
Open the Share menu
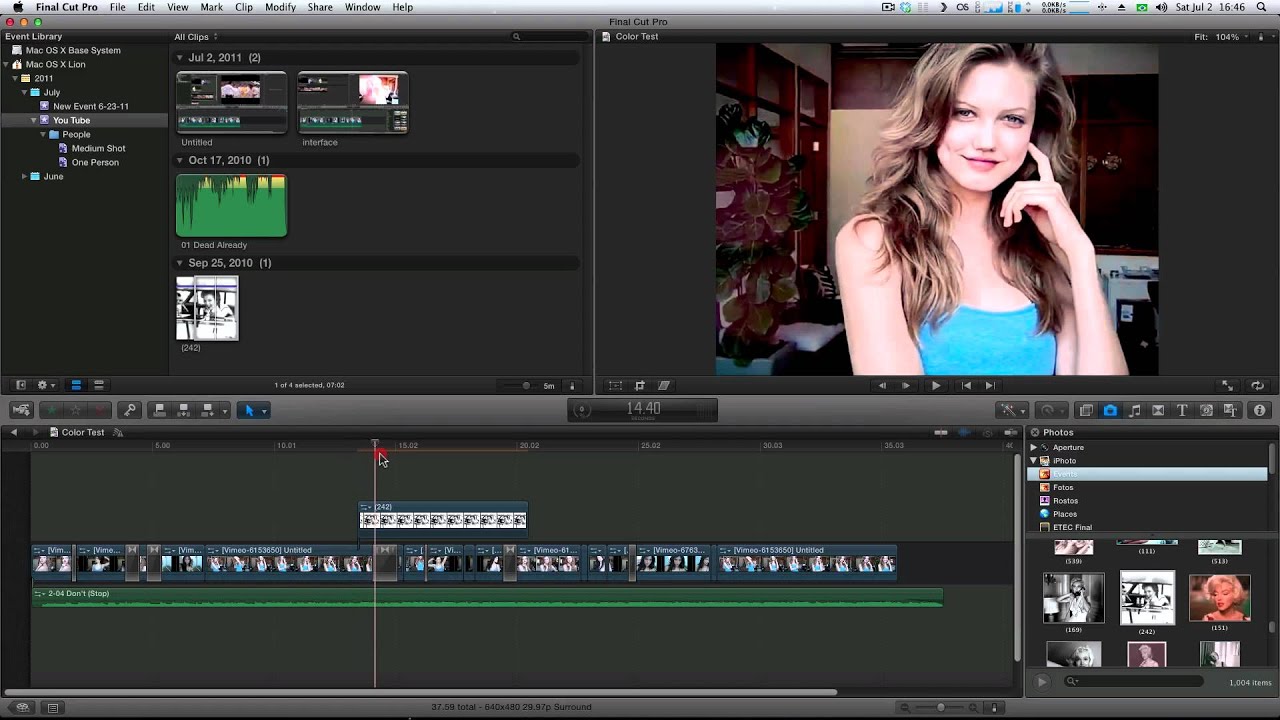click(320, 7)
